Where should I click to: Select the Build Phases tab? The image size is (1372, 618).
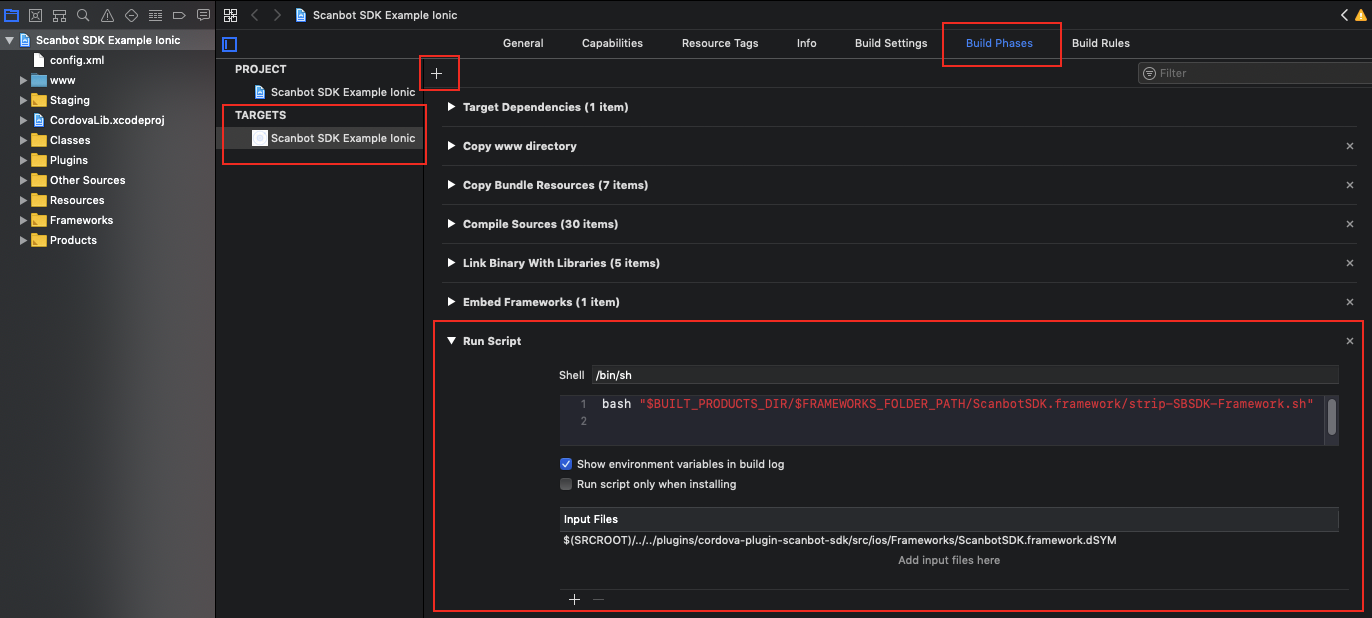pyautogui.click(x=999, y=43)
